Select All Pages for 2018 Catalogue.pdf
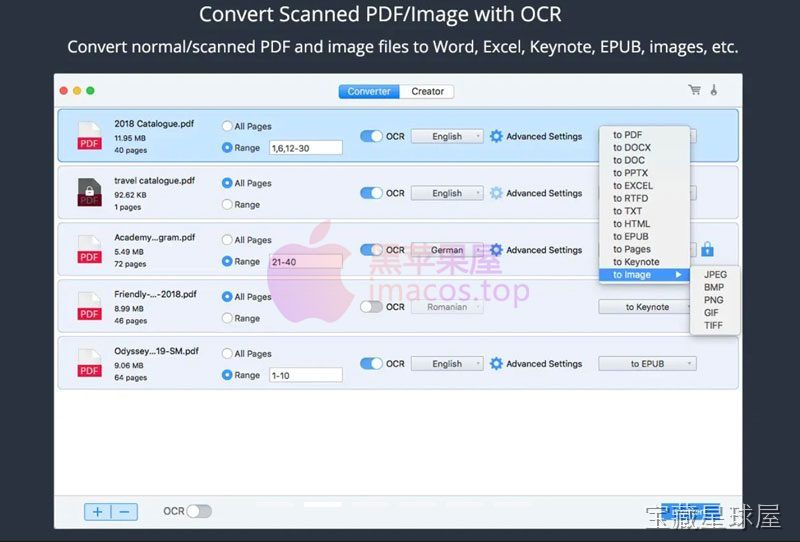Image resolution: width=800 pixels, height=542 pixels. 227,126
